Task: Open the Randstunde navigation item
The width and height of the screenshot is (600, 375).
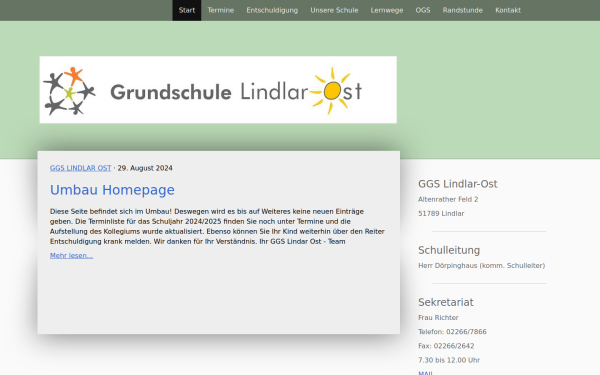Action: pyautogui.click(x=463, y=10)
